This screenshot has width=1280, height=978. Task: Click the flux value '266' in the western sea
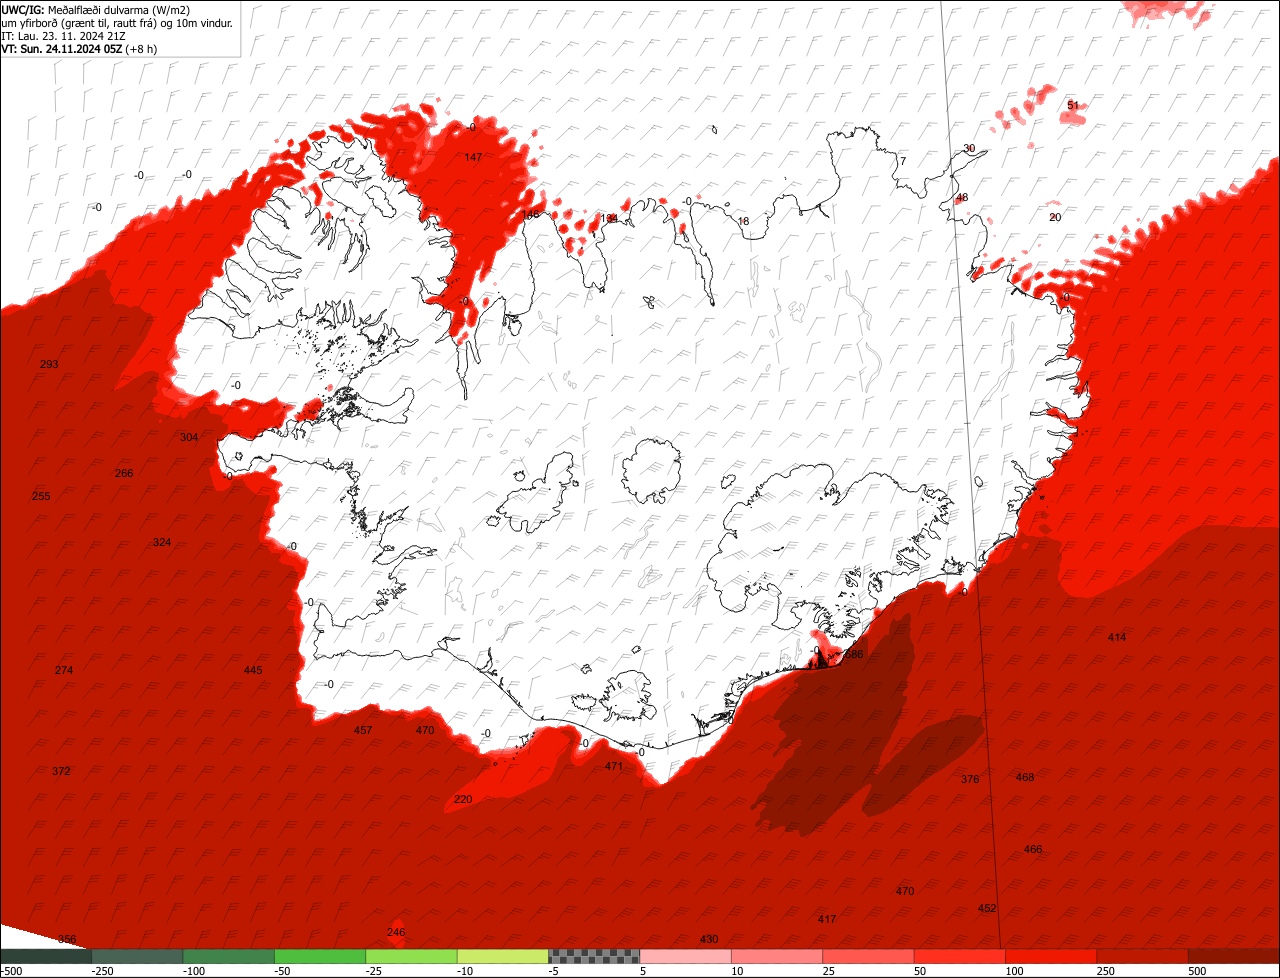point(124,473)
